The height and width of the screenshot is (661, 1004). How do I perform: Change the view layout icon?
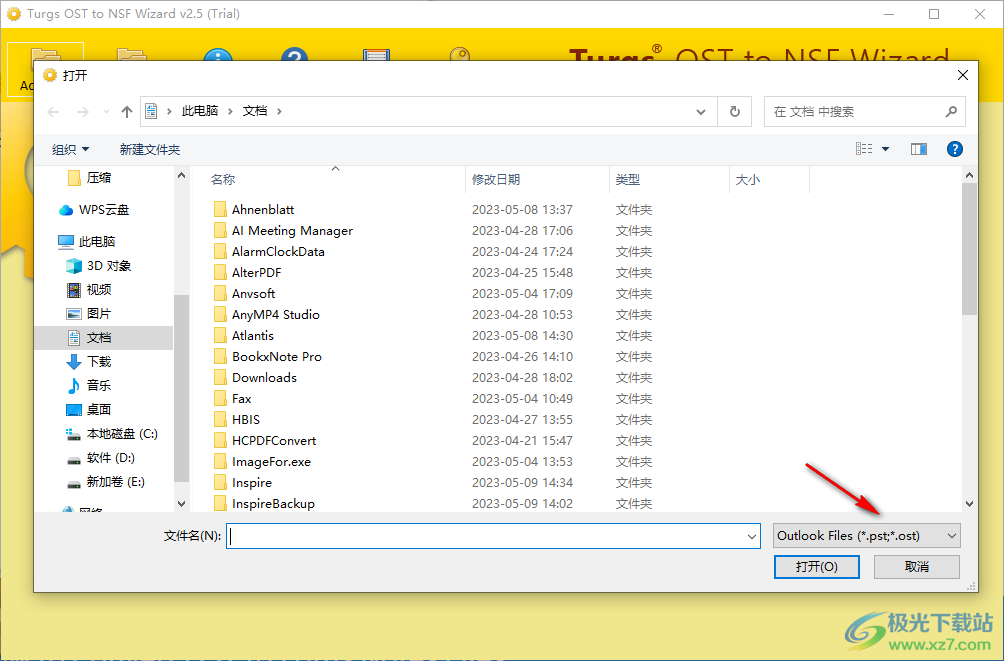tap(864, 149)
